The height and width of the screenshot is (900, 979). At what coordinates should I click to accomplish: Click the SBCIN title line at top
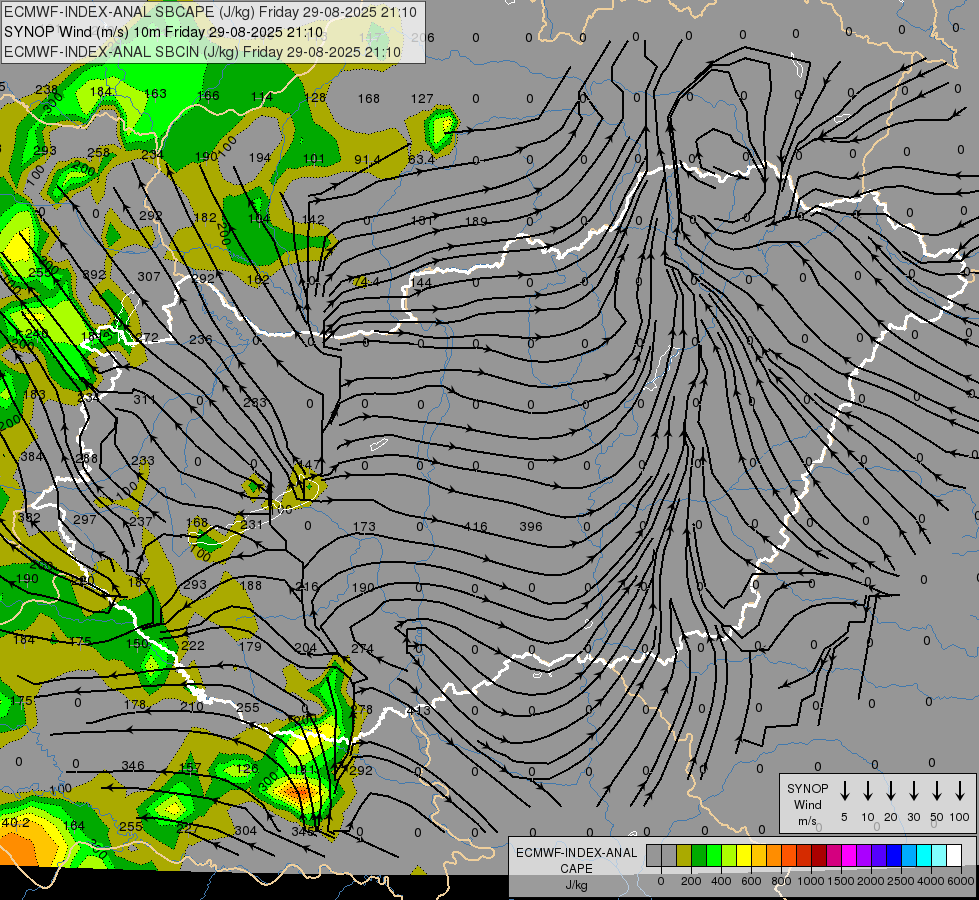tap(202, 52)
